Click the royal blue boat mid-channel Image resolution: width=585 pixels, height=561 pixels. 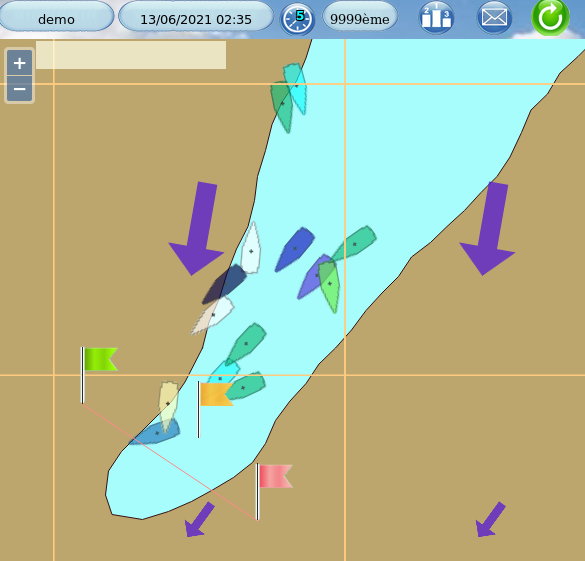click(x=295, y=249)
